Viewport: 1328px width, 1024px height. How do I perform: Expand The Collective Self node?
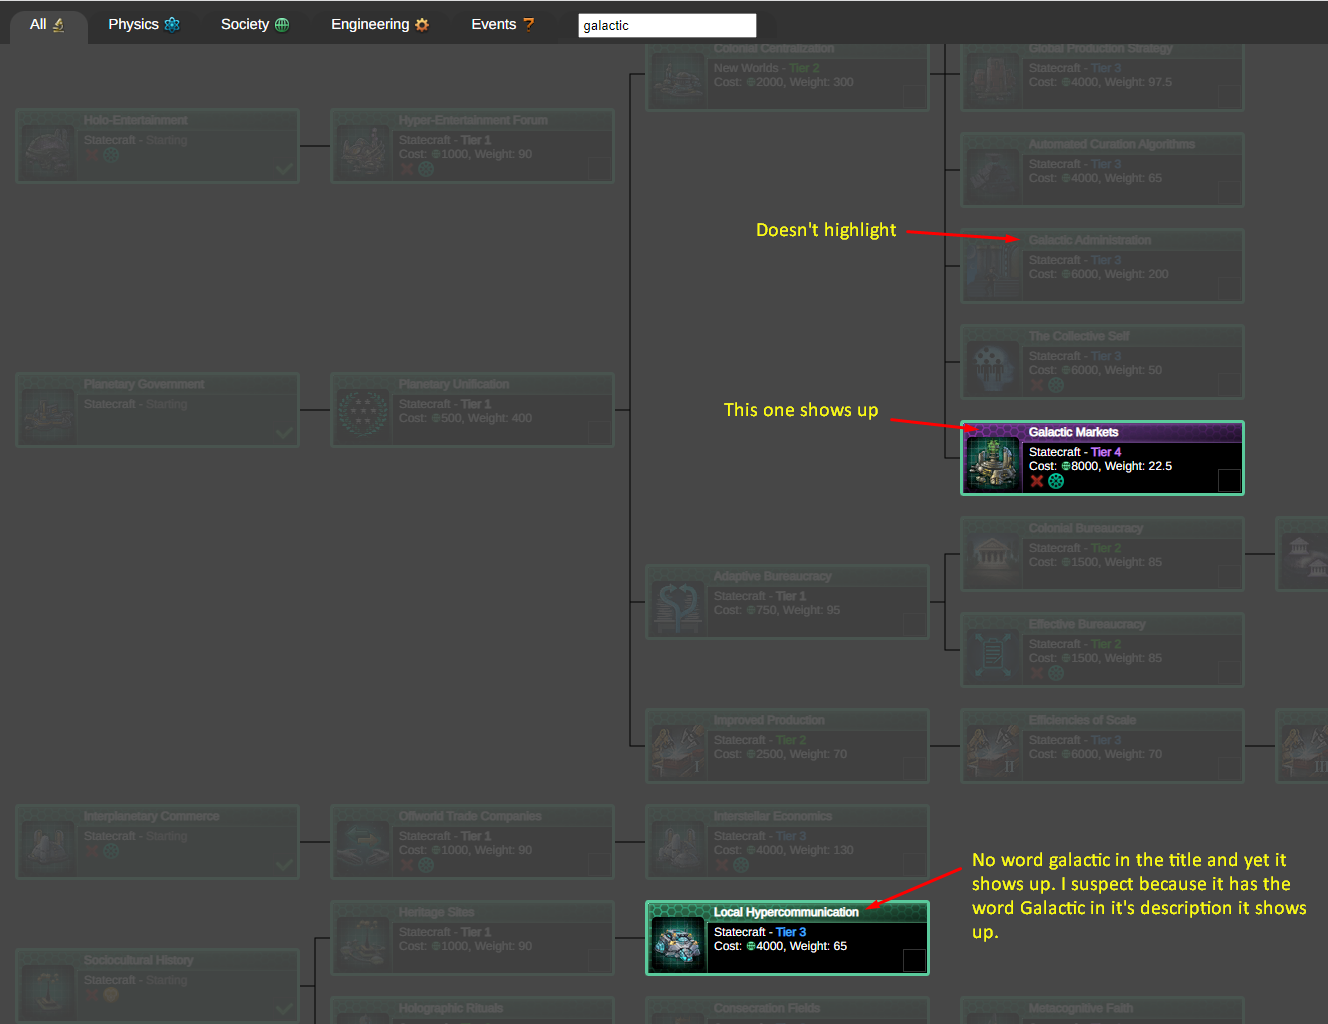tap(1101, 361)
